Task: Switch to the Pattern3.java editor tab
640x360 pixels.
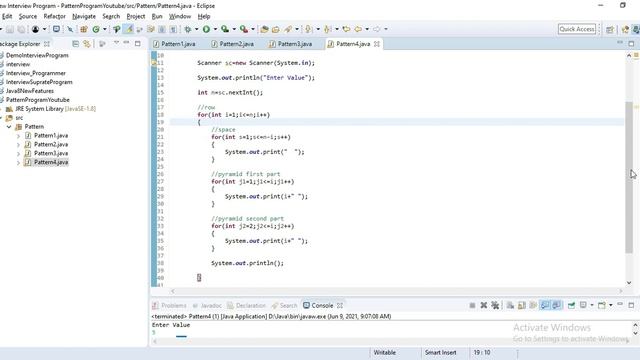Action: point(291,44)
